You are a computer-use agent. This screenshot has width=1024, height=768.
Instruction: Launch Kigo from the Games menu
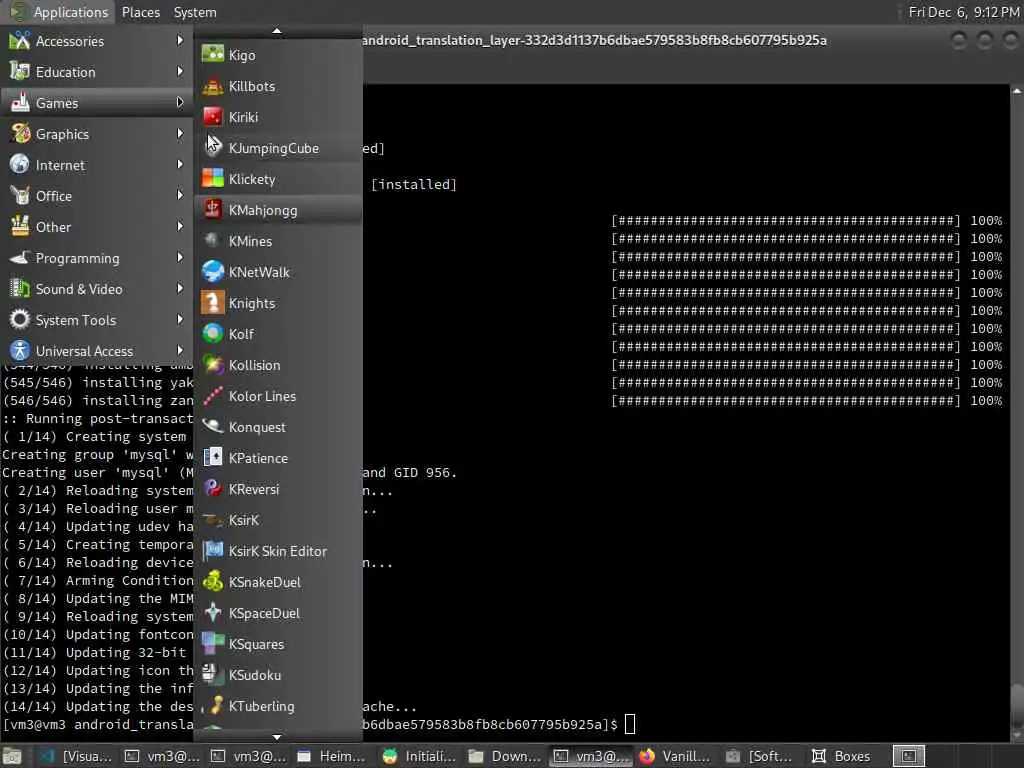[278, 55]
